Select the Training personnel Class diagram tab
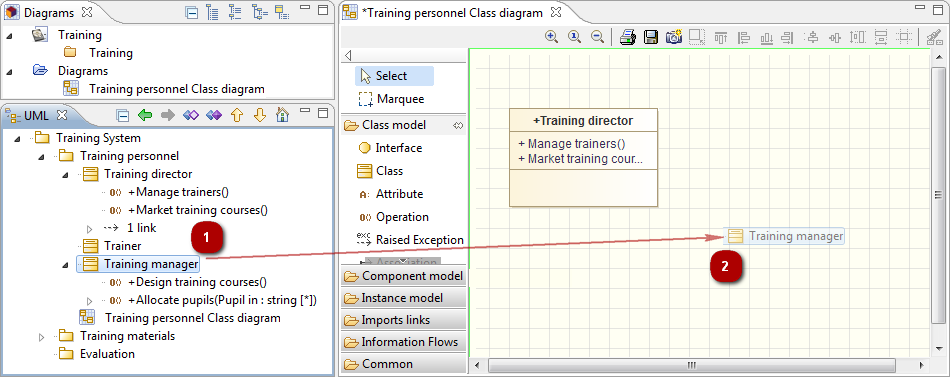The width and height of the screenshot is (950, 377). point(453,12)
